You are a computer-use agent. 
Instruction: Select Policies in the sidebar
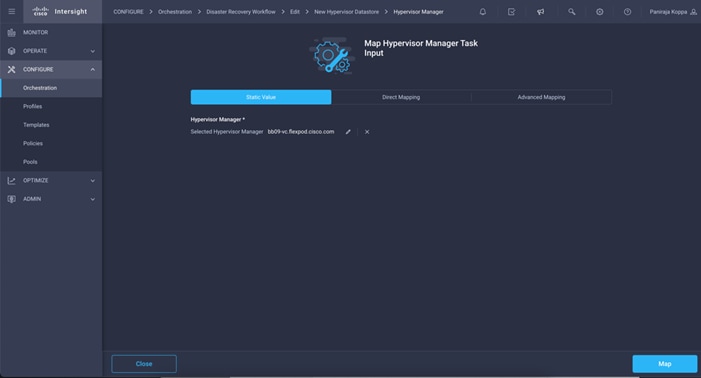51,143
